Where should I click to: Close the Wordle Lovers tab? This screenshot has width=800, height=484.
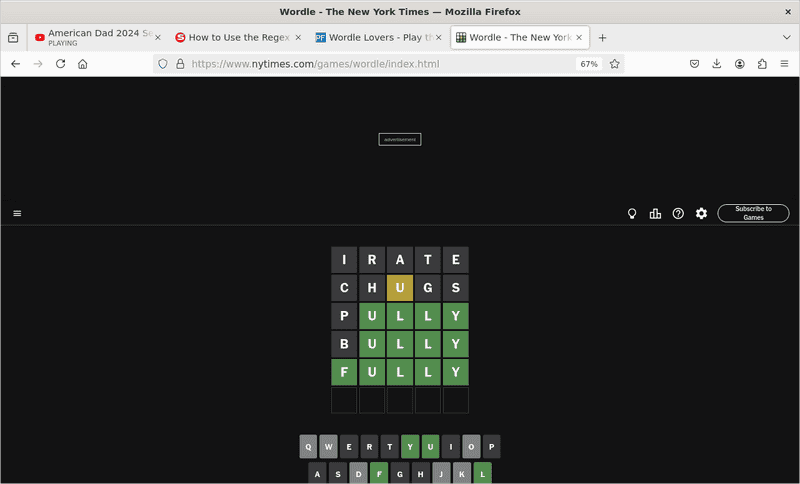point(439,38)
